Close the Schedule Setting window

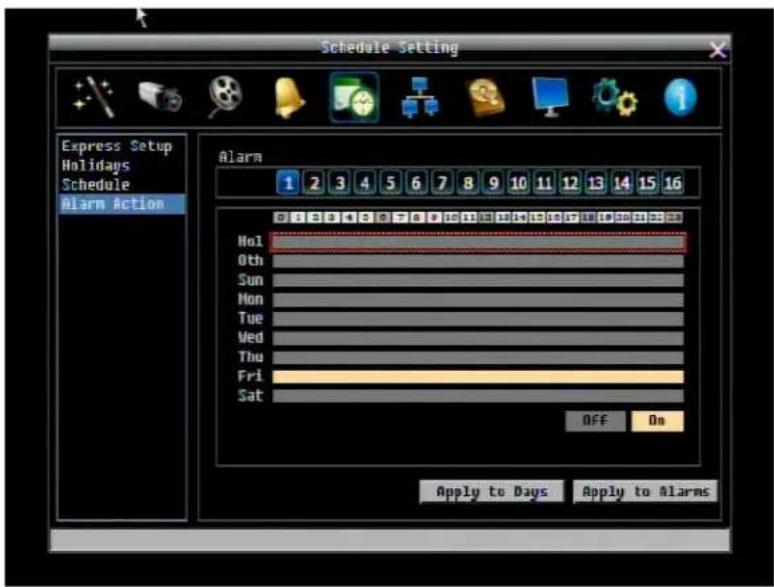[x=717, y=50]
